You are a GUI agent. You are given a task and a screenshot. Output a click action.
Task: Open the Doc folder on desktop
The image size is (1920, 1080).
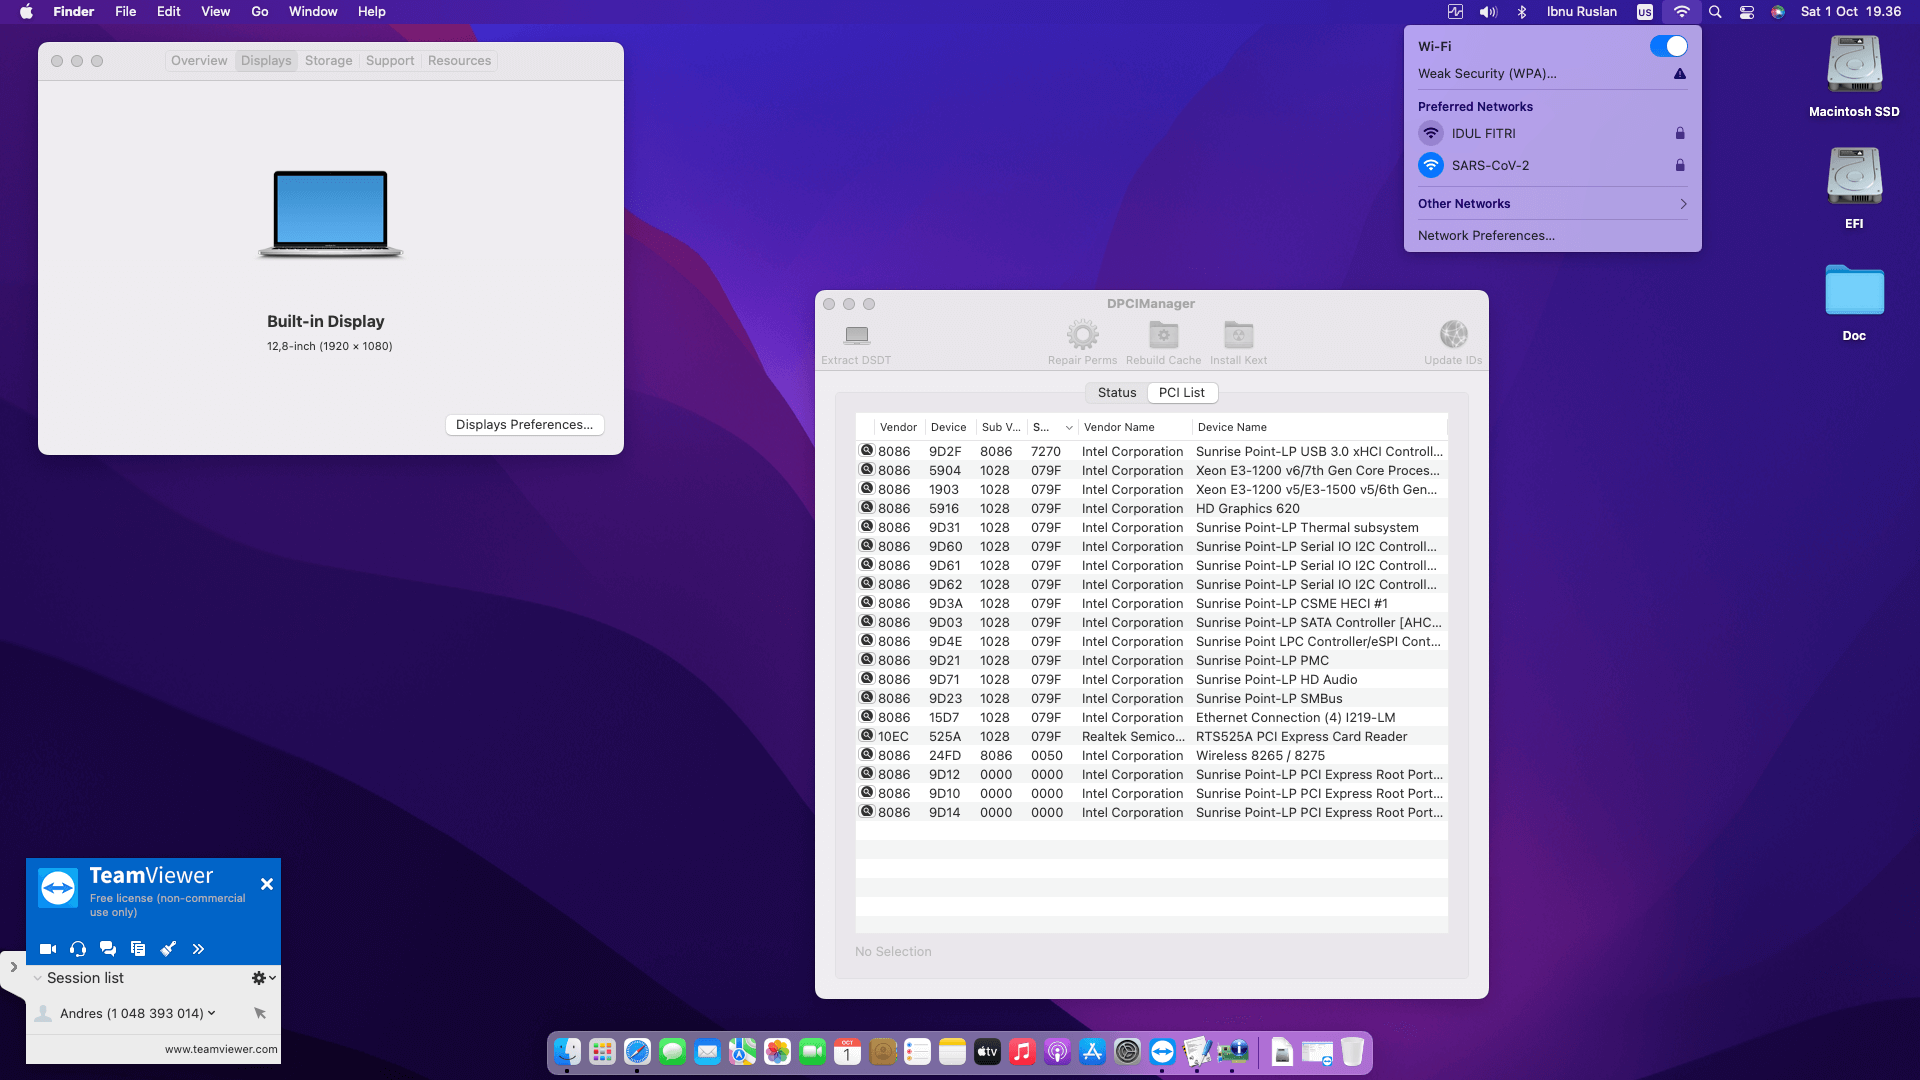1854,291
